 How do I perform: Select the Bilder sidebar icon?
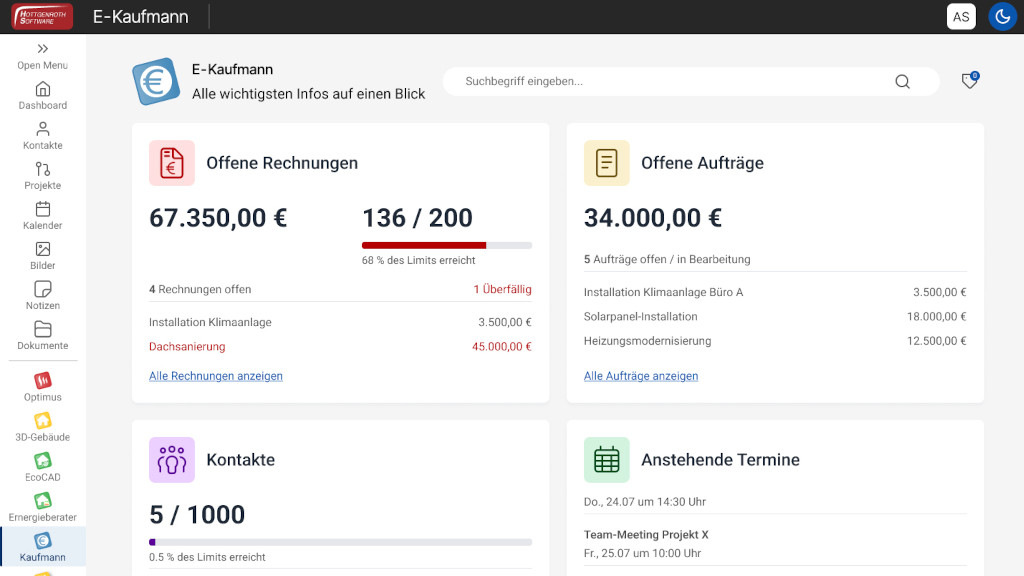[x=42, y=255]
